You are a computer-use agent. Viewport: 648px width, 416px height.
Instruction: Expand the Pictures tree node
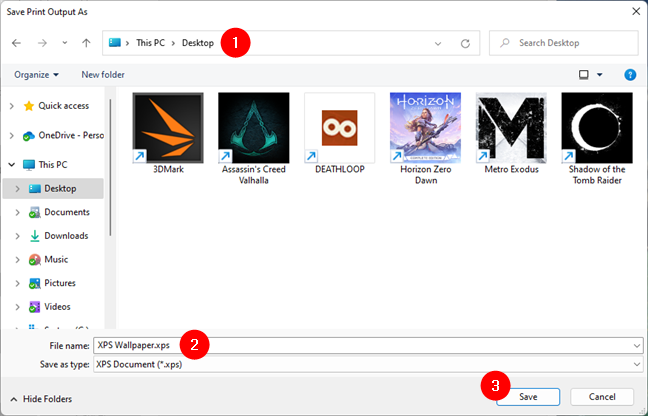[17, 283]
